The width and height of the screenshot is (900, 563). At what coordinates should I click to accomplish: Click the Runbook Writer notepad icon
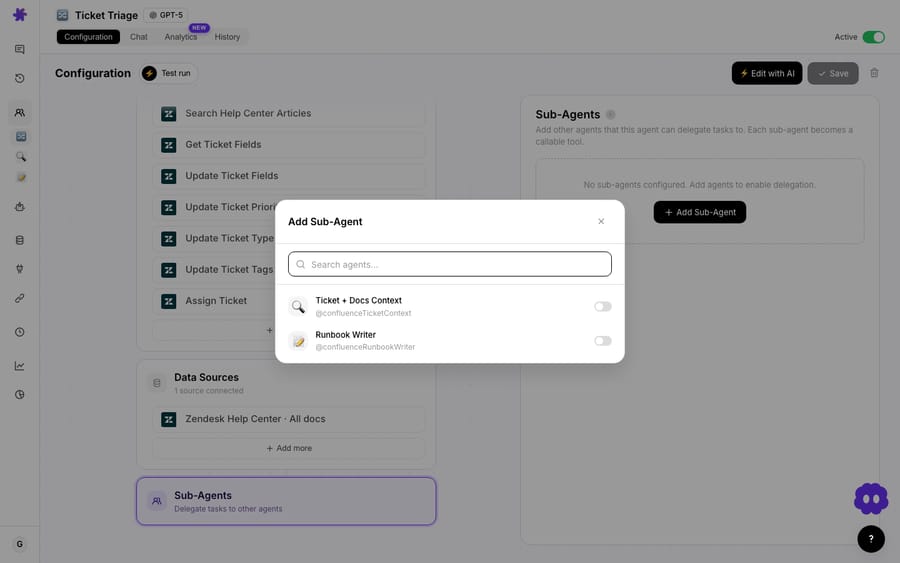click(x=298, y=341)
